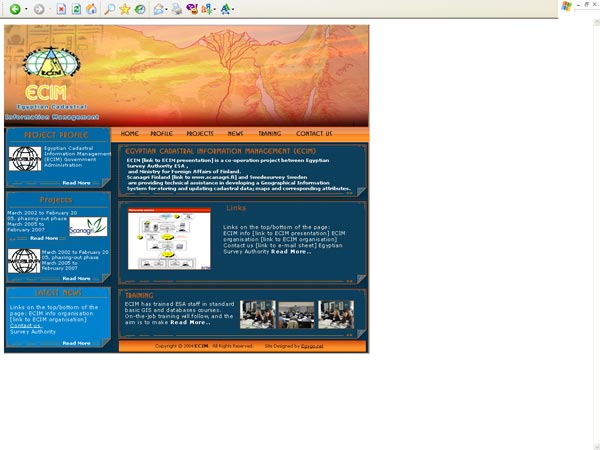Click the blue letter A toolbar icon
Screen dimensions: 600x450
tap(225, 9)
